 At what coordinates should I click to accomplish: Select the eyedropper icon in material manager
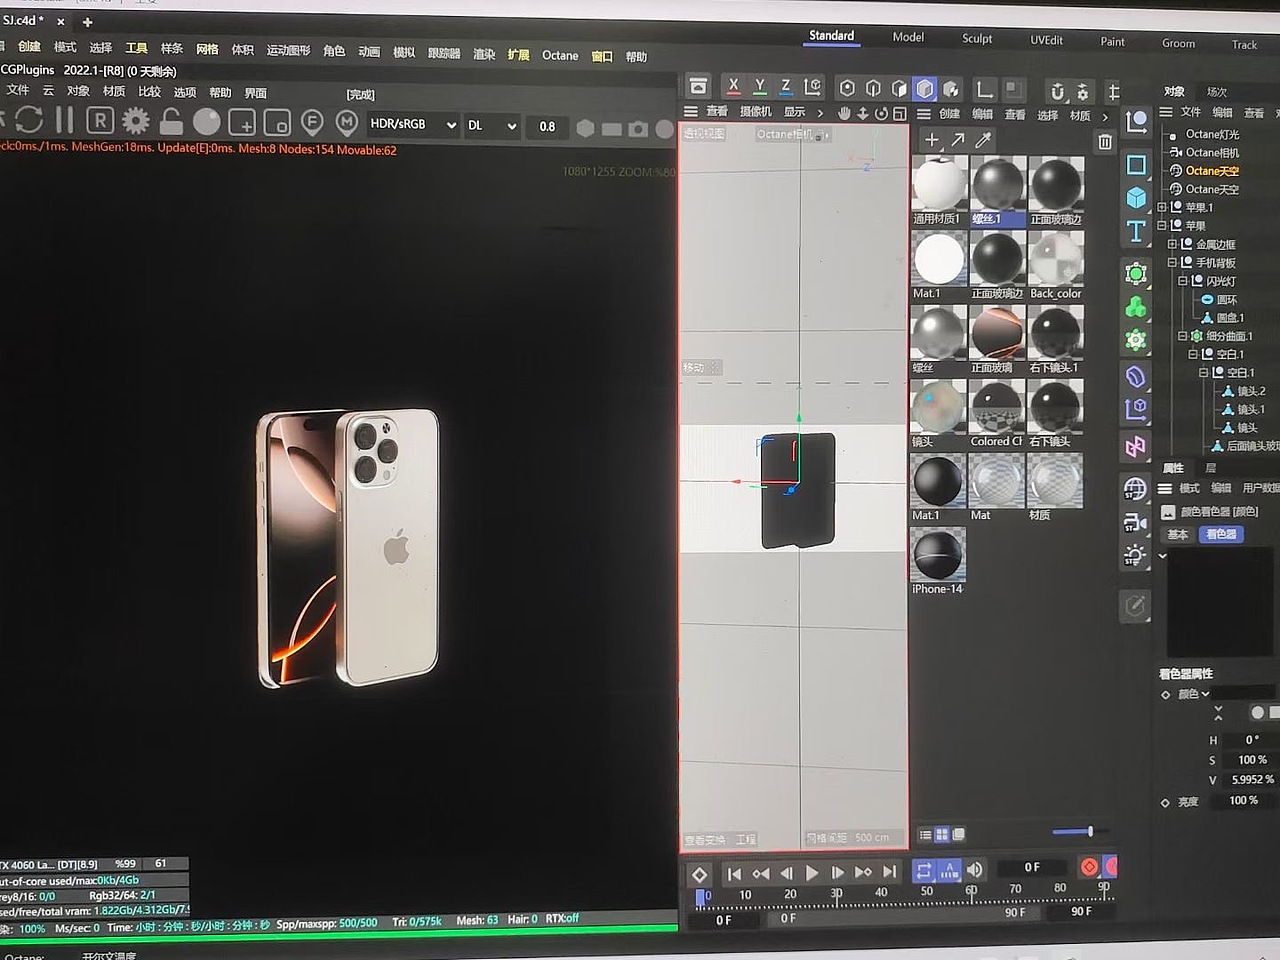[981, 141]
